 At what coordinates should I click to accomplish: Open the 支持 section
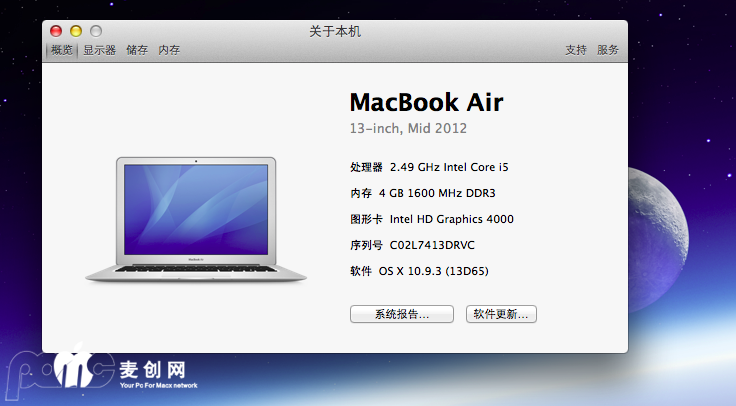(576, 50)
